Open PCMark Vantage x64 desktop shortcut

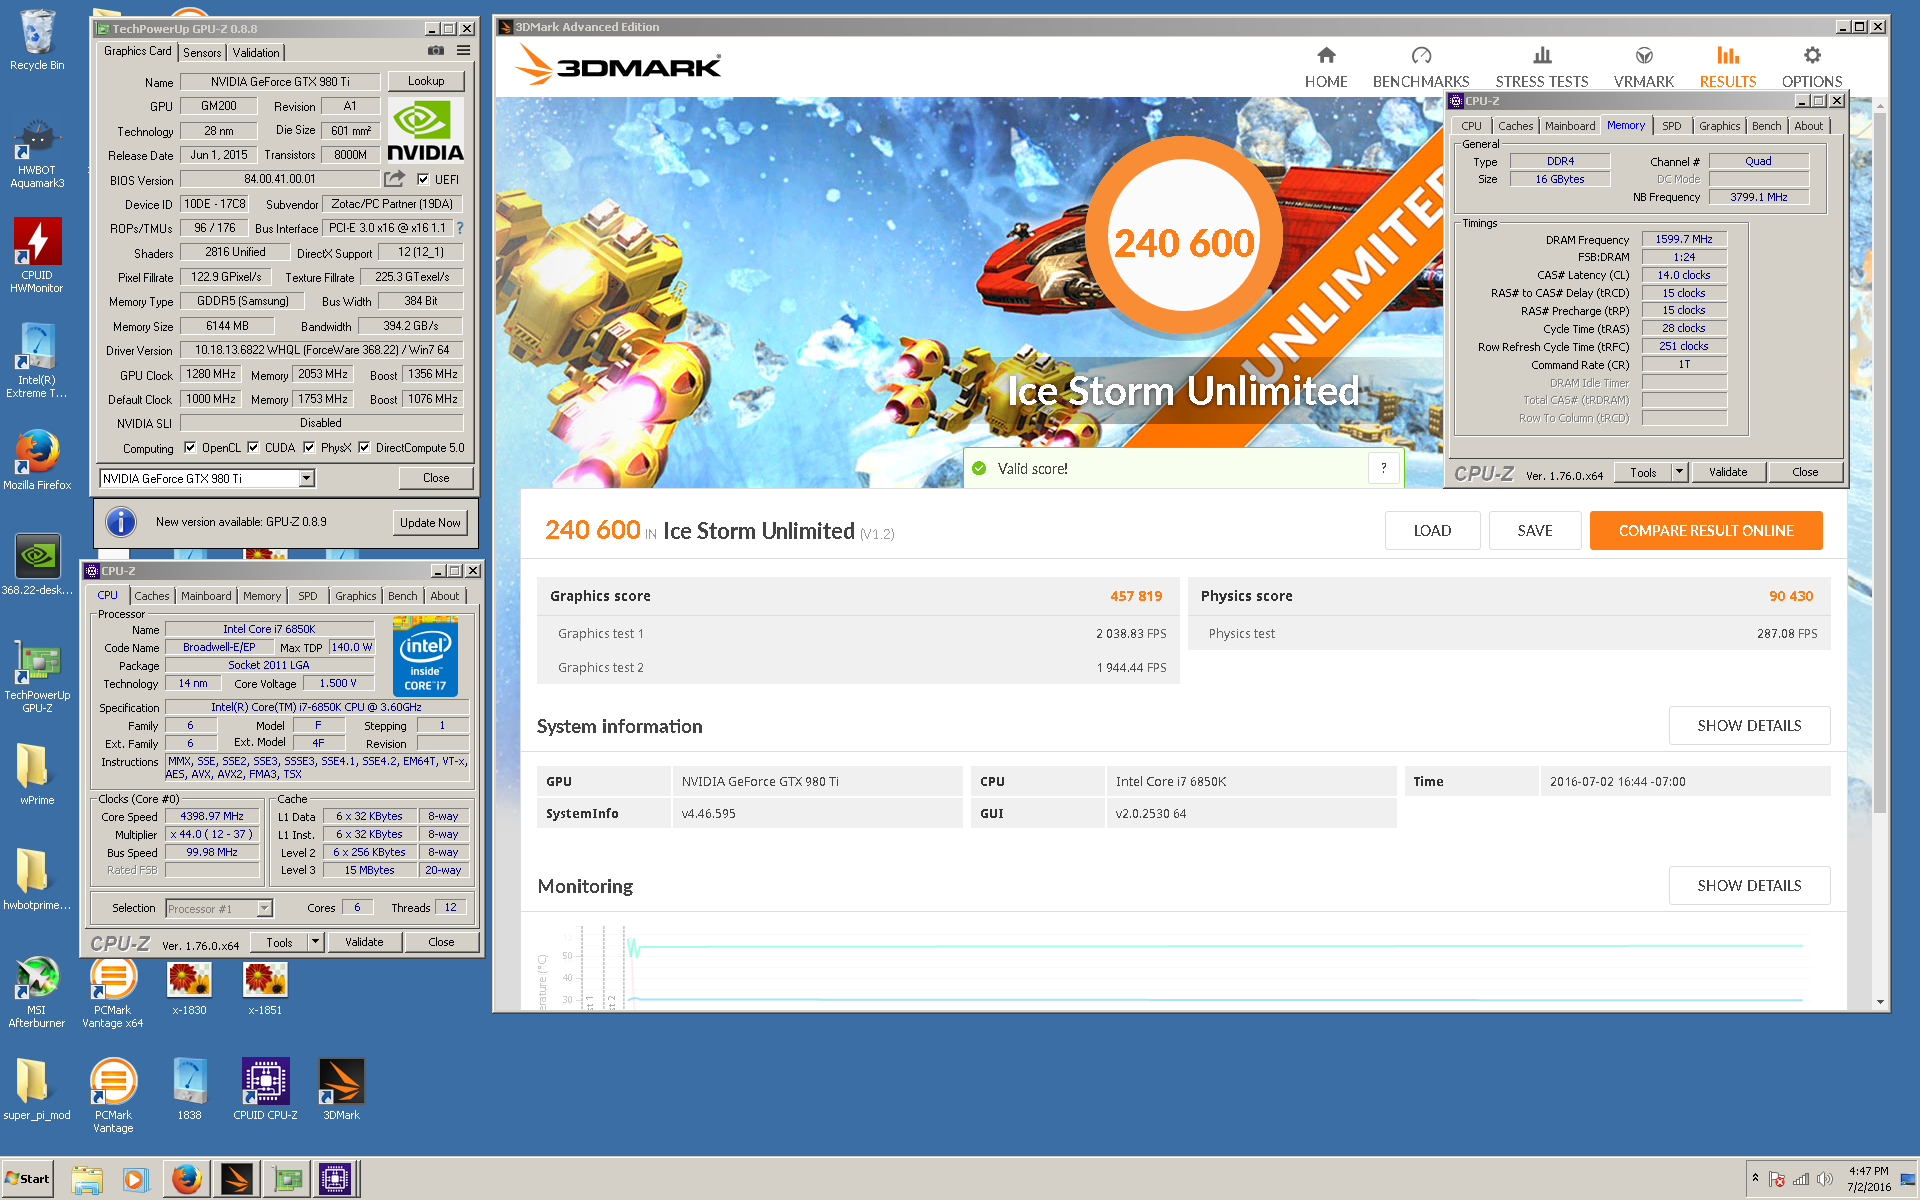point(113,992)
